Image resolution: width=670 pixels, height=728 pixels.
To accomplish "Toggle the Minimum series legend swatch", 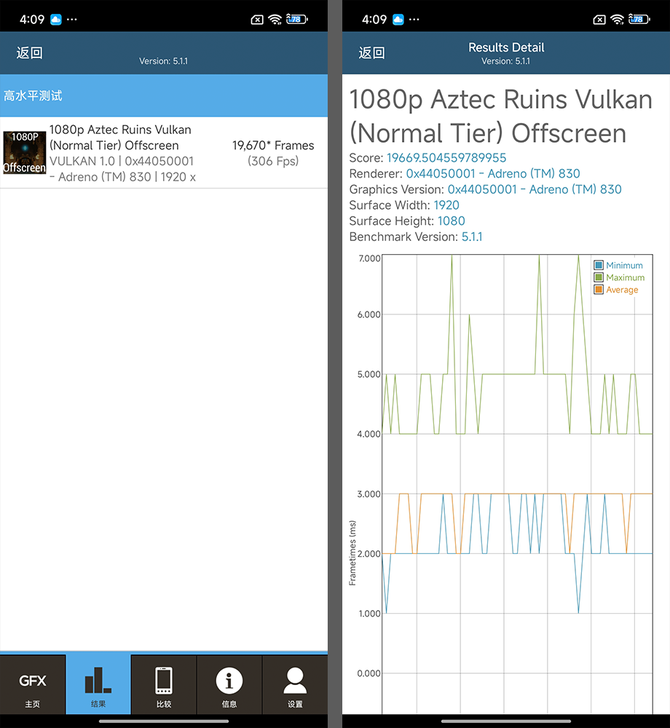I will [x=599, y=266].
